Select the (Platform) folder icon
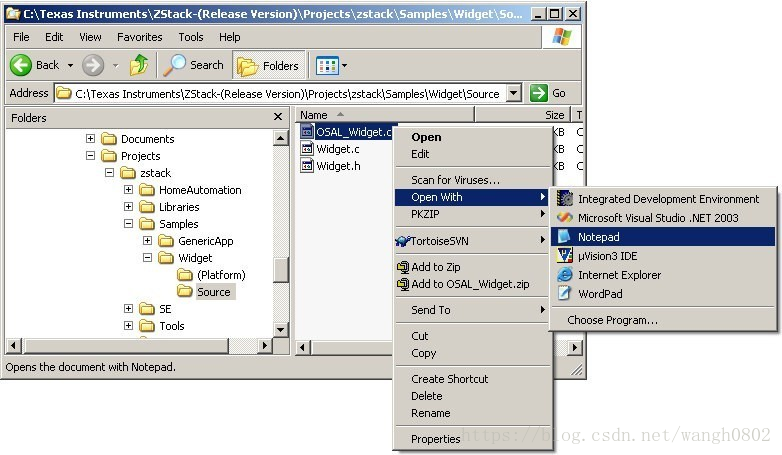The height and width of the screenshot is (455, 782). pos(185,274)
